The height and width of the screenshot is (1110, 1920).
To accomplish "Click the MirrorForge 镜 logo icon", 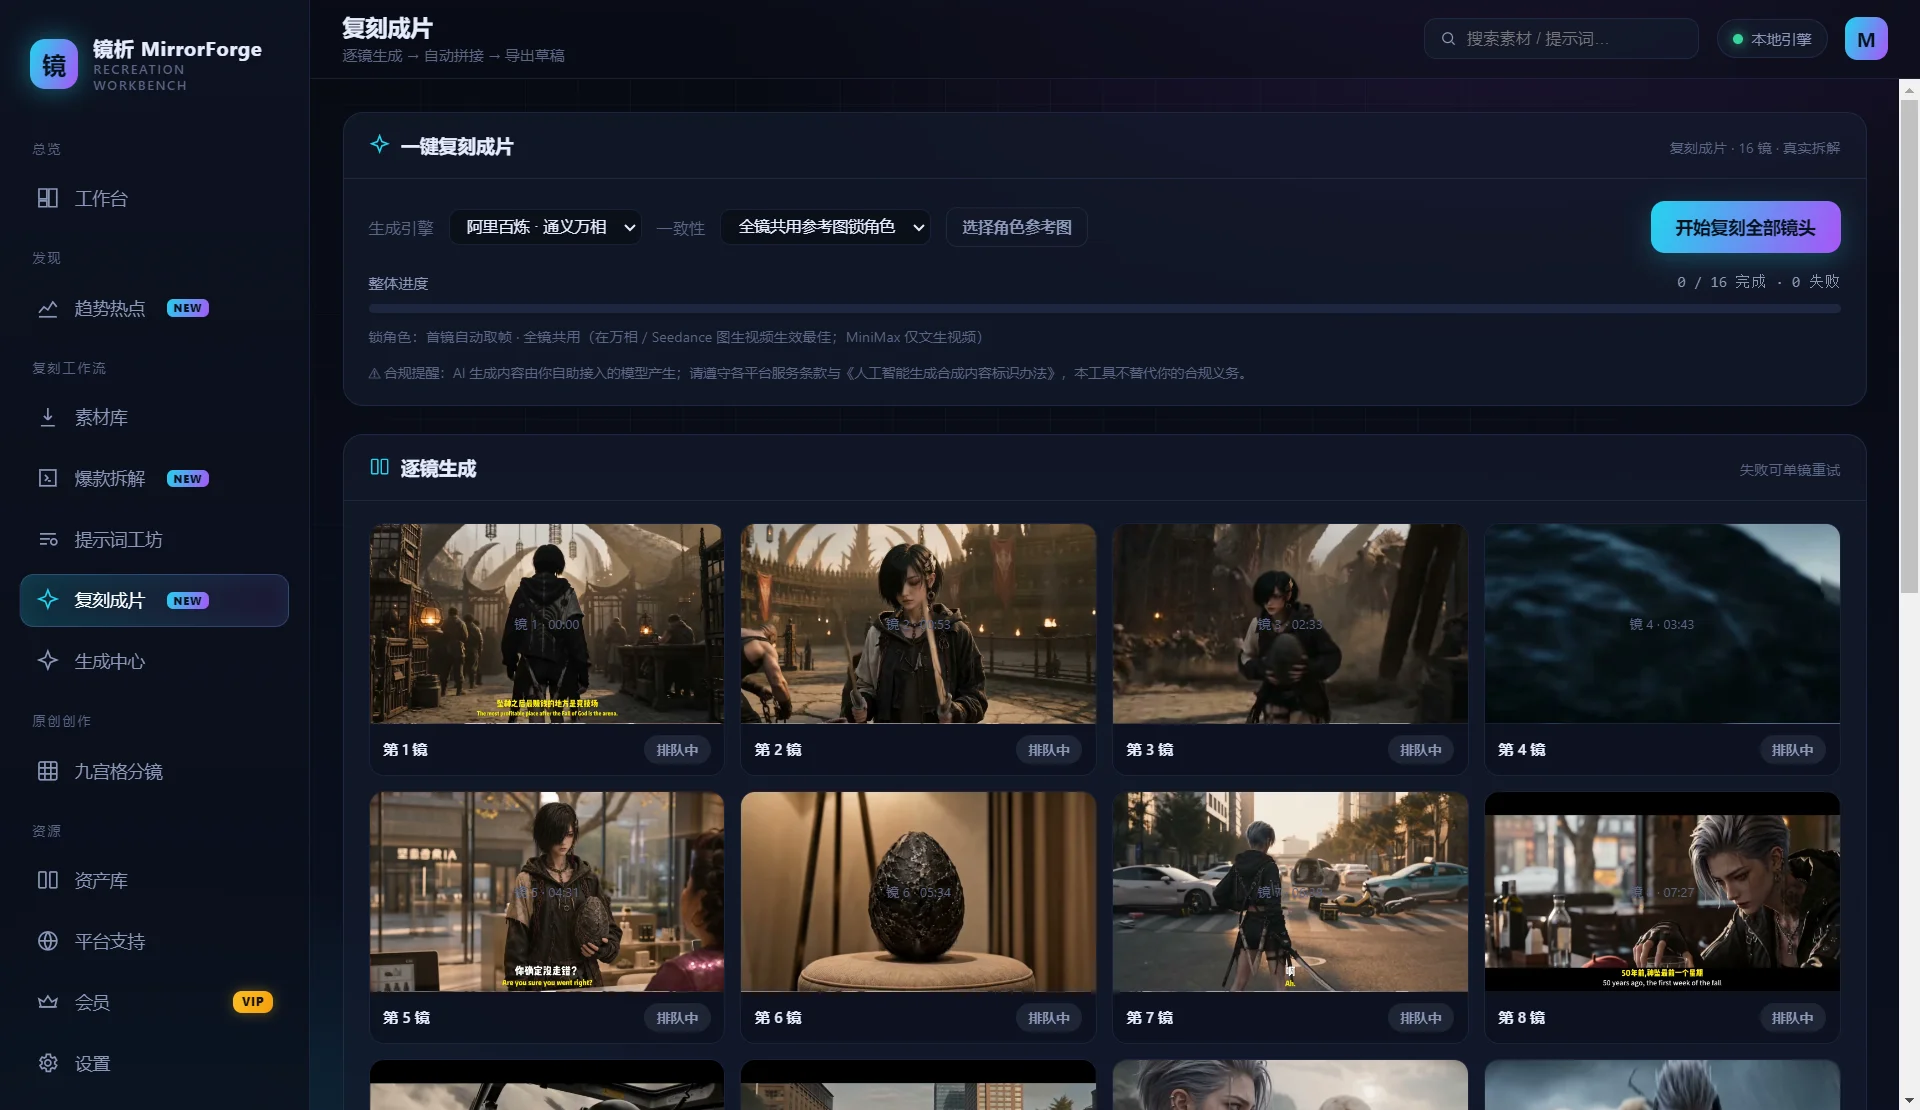I will tap(54, 64).
